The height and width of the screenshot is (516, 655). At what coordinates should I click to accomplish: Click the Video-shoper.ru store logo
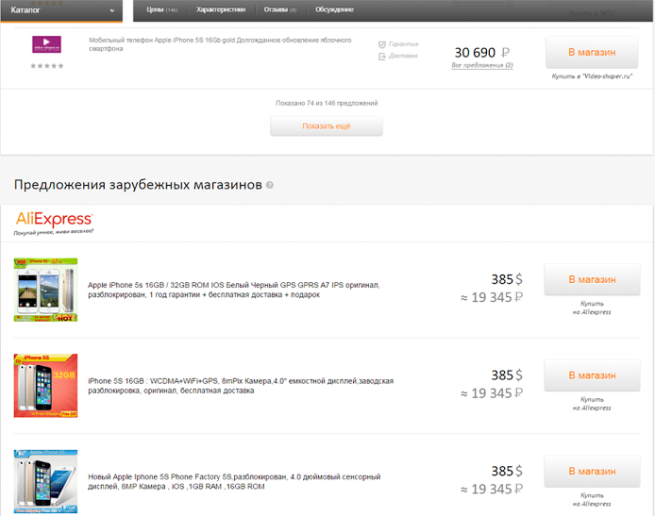point(47,44)
